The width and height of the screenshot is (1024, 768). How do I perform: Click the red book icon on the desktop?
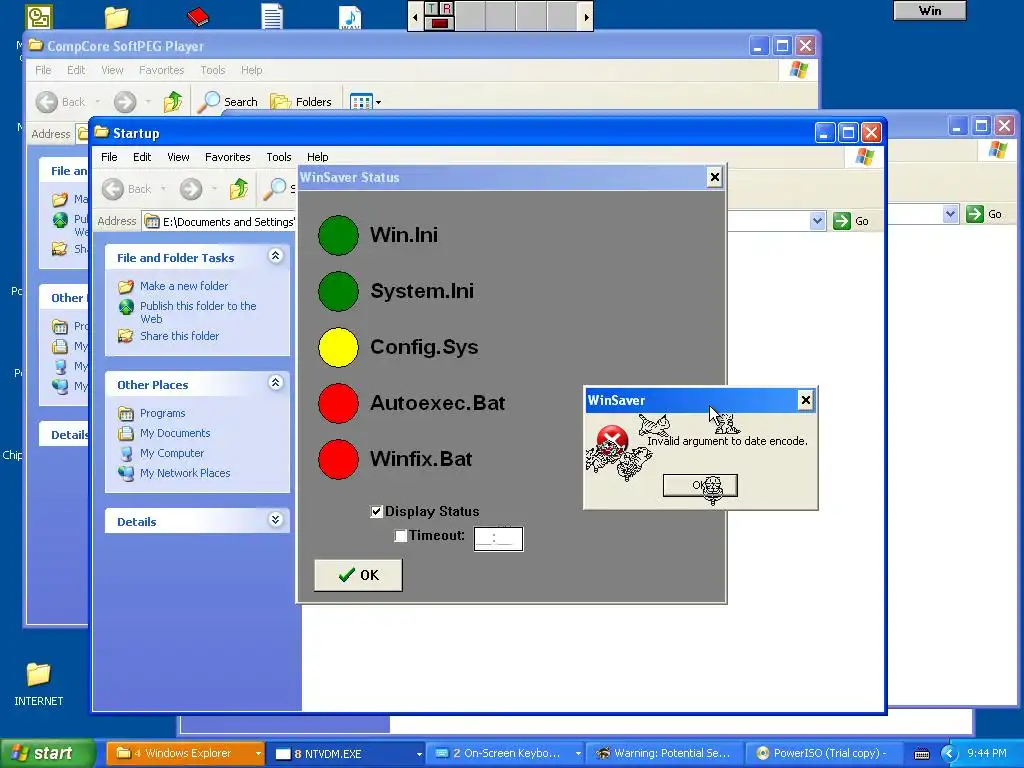click(197, 16)
